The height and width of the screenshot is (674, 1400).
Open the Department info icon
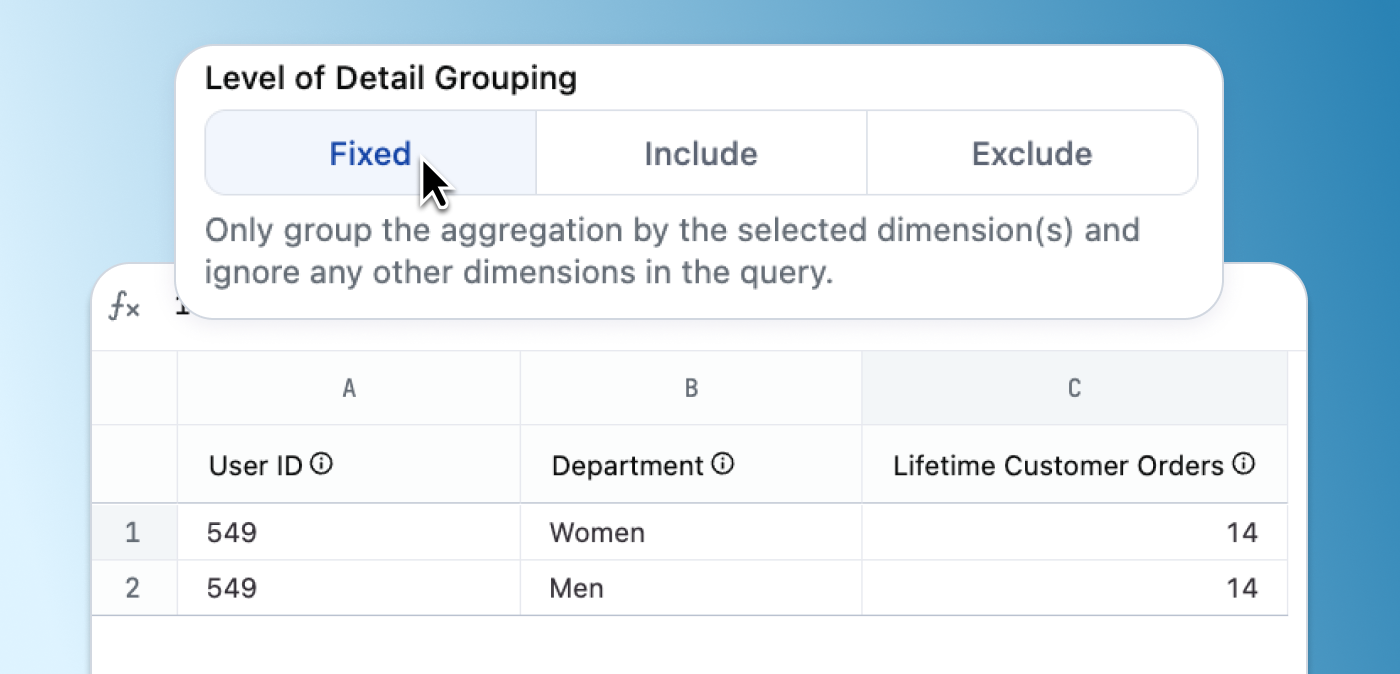point(723,464)
